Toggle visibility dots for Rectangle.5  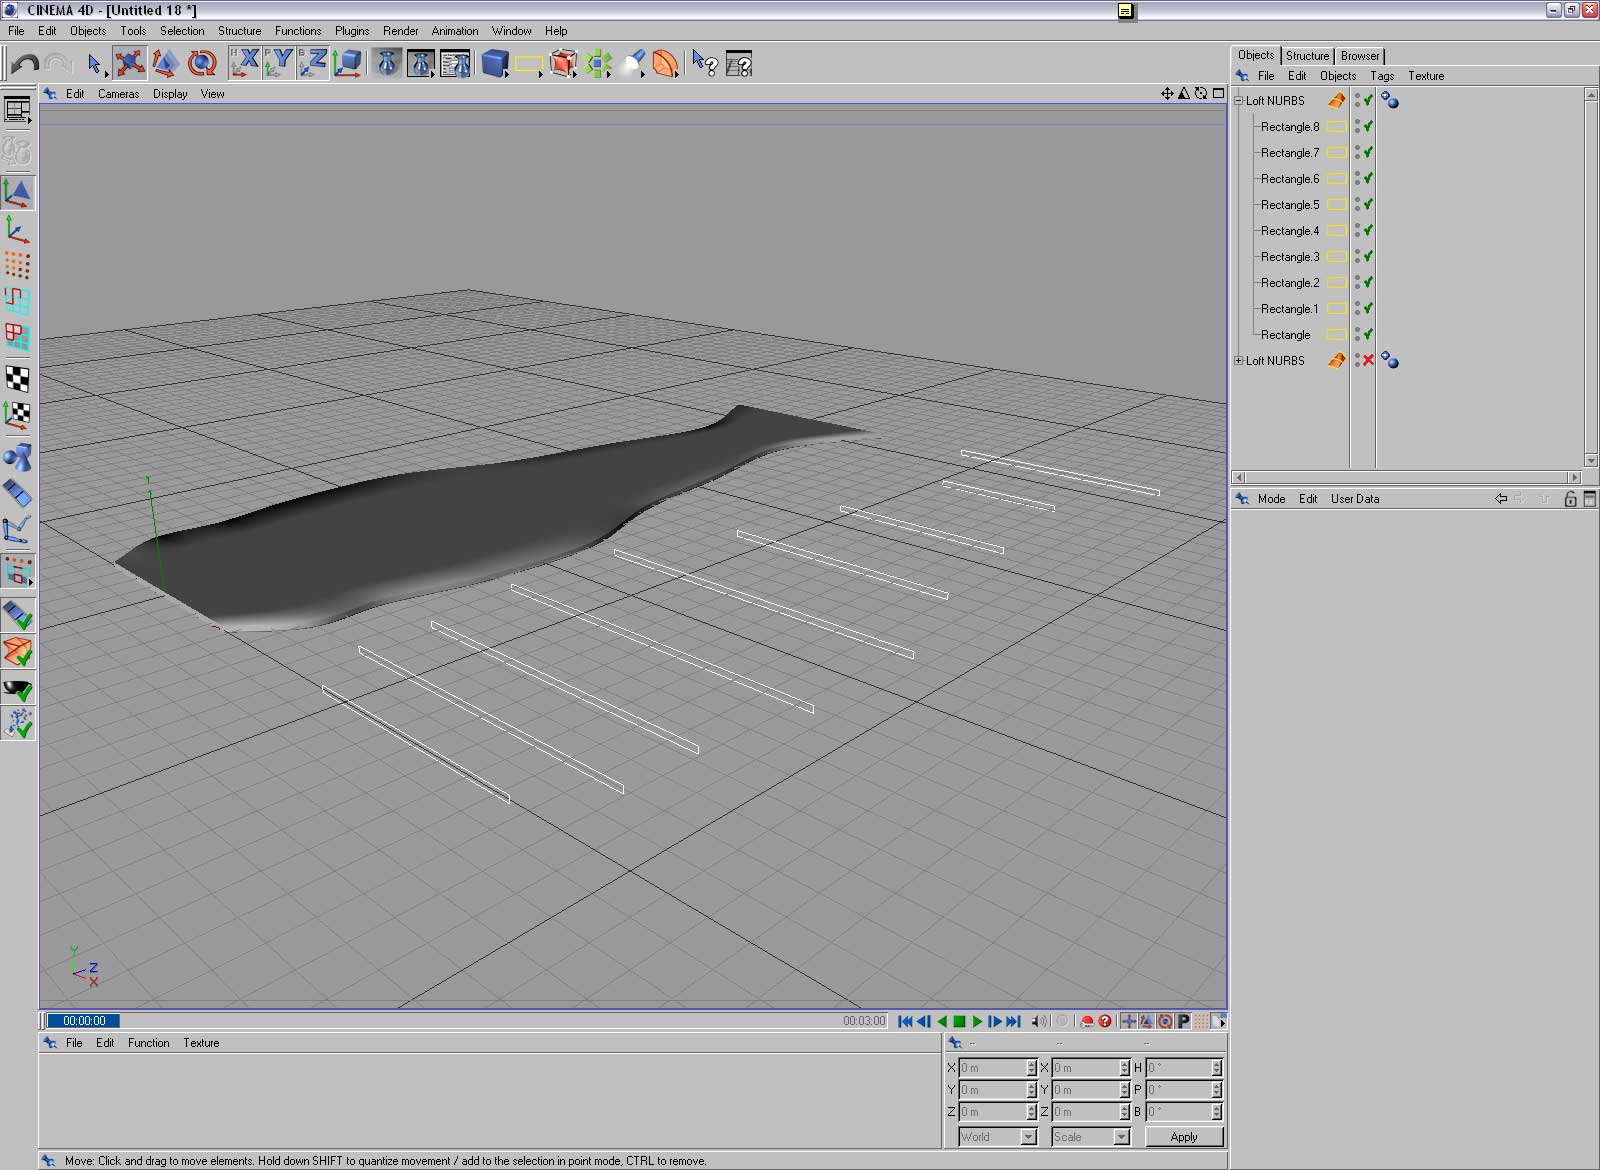pyautogui.click(x=1357, y=204)
